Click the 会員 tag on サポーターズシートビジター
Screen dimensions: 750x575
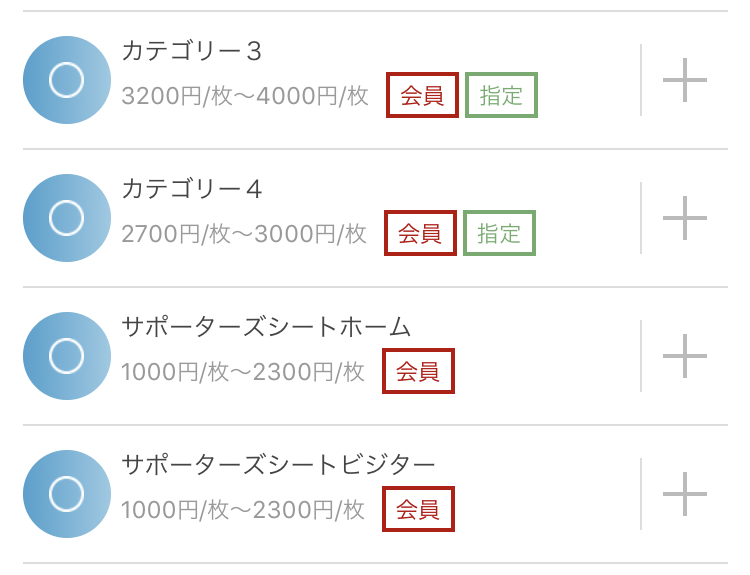pyautogui.click(x=418, y=509)
